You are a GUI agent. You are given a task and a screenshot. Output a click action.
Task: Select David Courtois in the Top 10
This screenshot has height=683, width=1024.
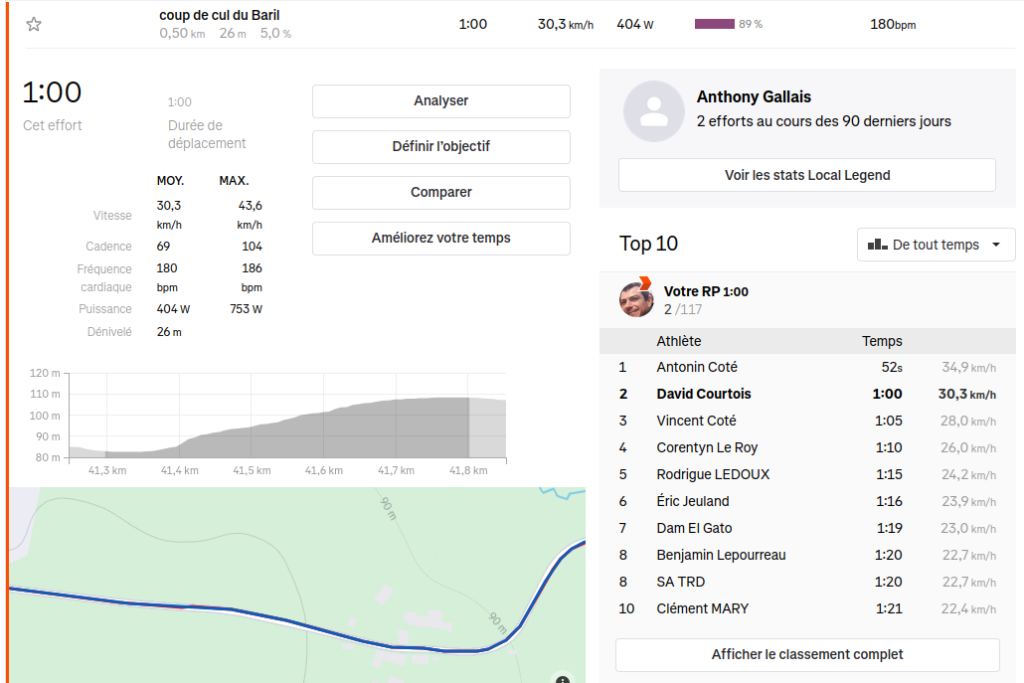704,394
